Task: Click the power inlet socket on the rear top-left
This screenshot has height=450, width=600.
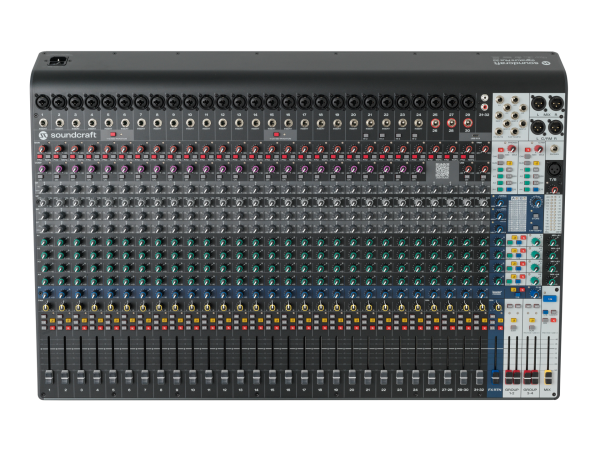Action: 59,61
